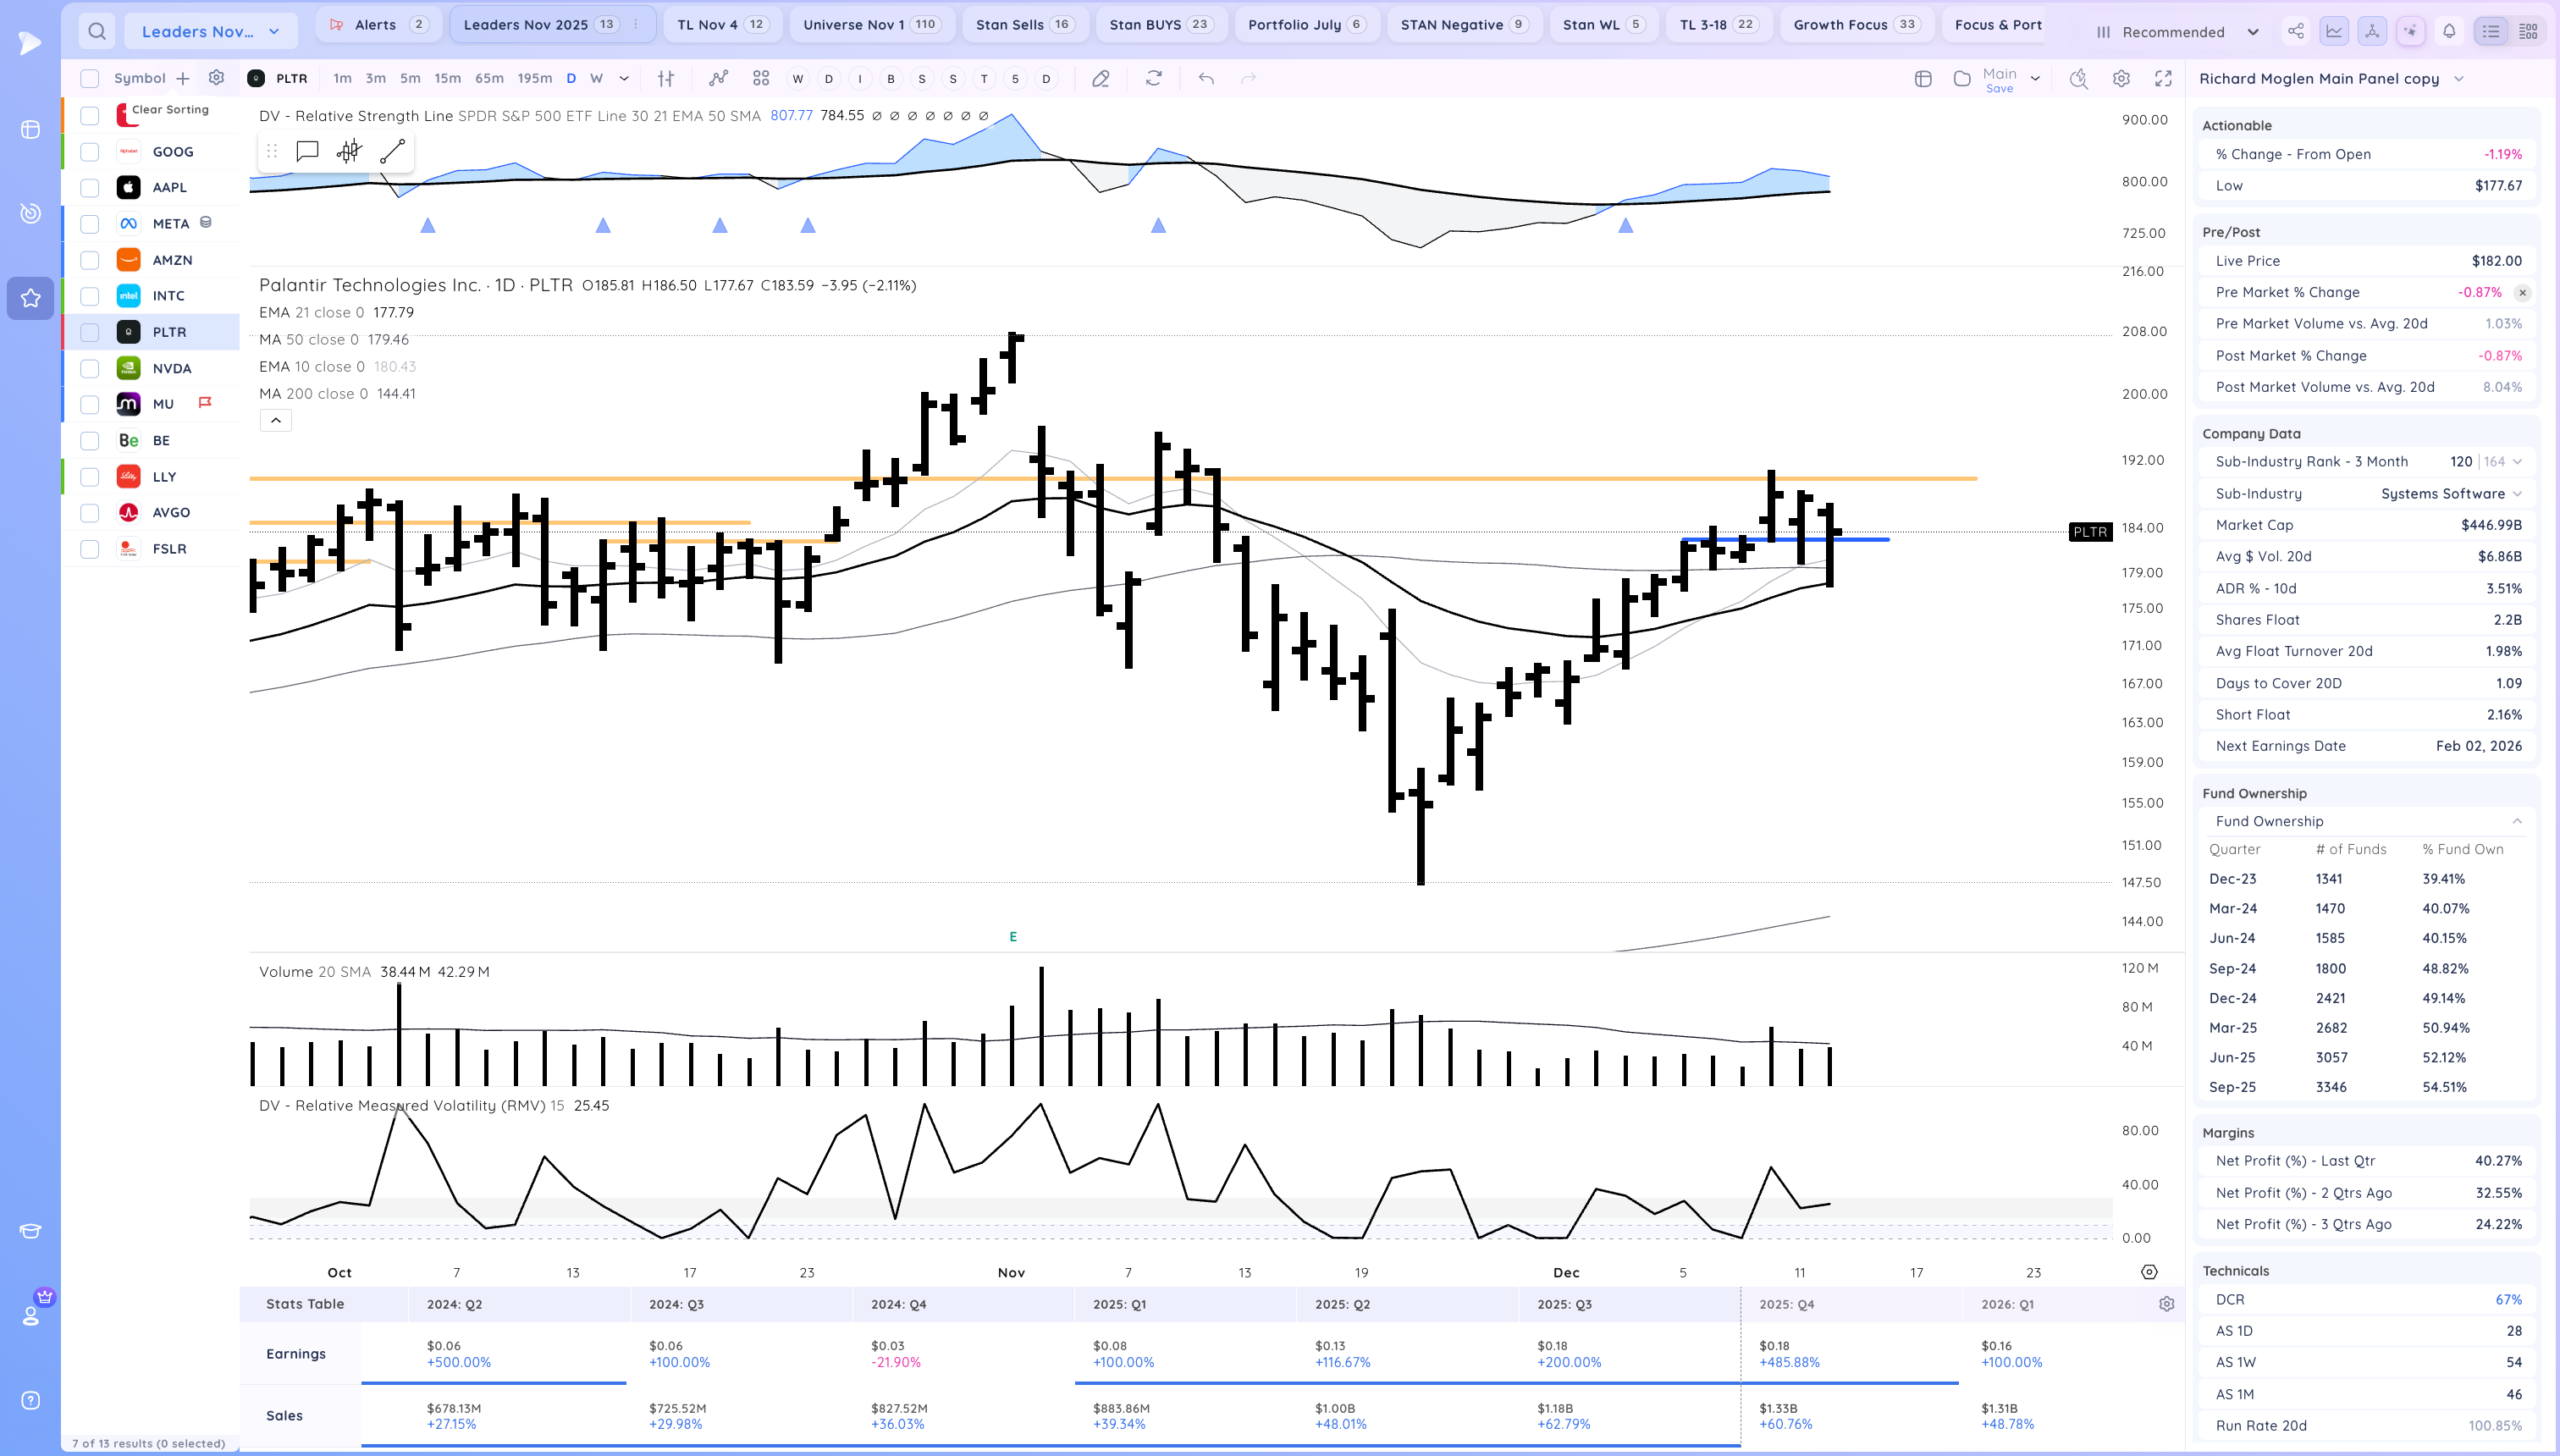Open Stats Table settings gear
2560x1456 pixels.
[2166, 1304]
